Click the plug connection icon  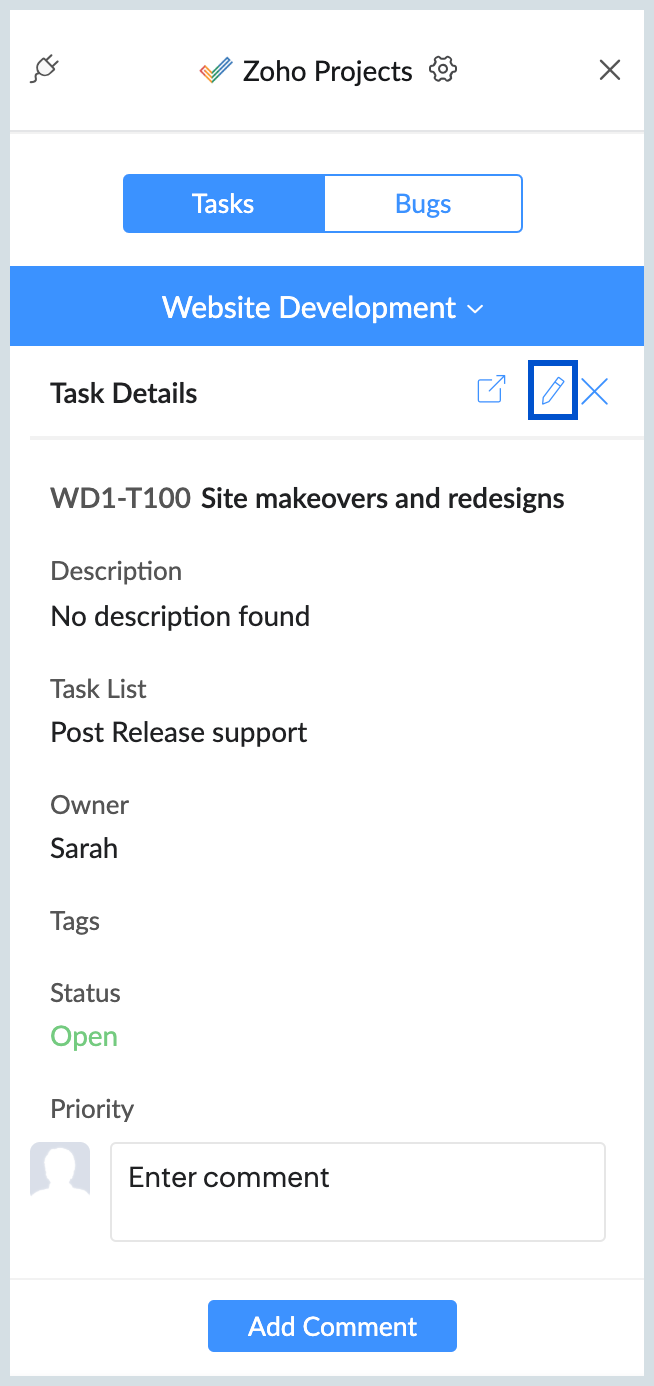[x=45, y=70]
